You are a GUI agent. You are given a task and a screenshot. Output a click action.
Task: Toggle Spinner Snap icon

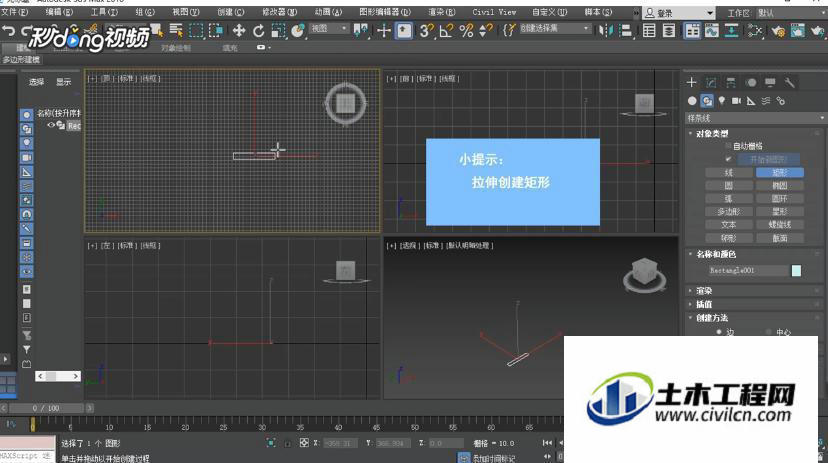(x=485, y=31)
